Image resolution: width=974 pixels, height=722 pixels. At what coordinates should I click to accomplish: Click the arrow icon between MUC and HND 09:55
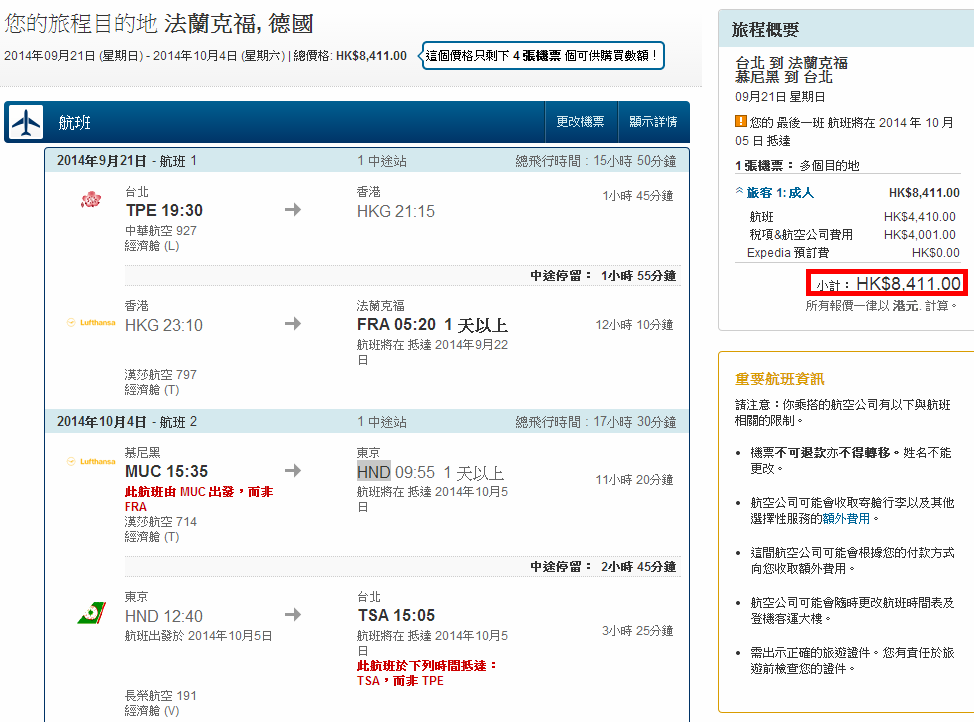pos(293,470)
